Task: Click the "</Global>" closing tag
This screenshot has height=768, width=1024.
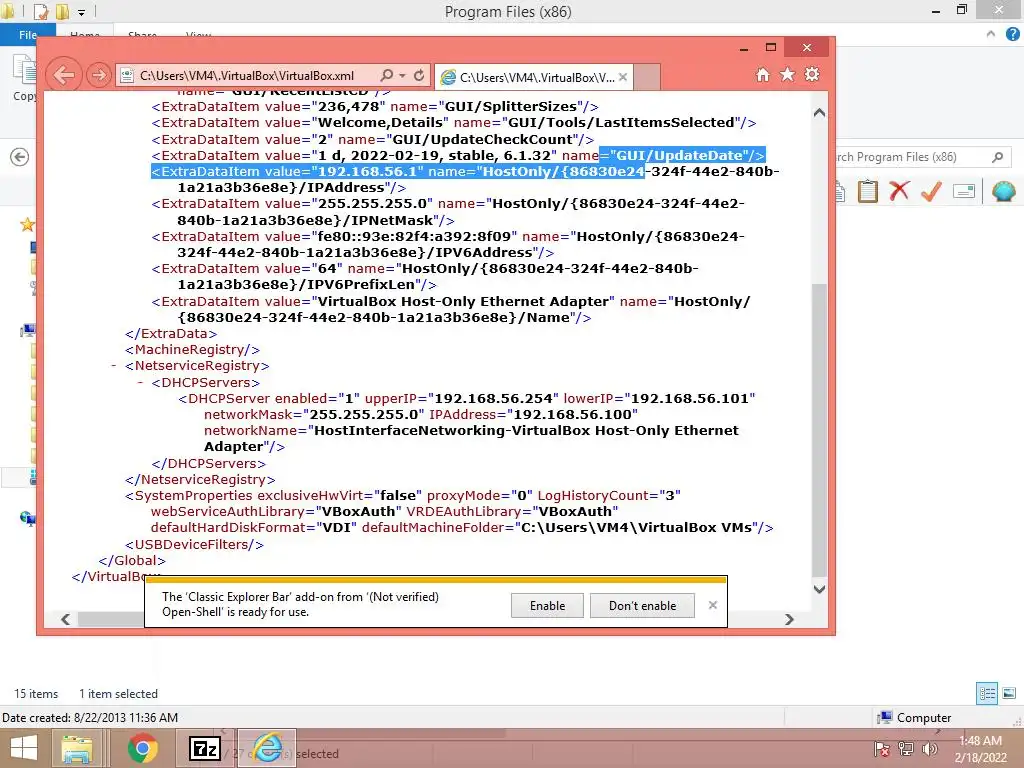Action: tap(132, 560)
